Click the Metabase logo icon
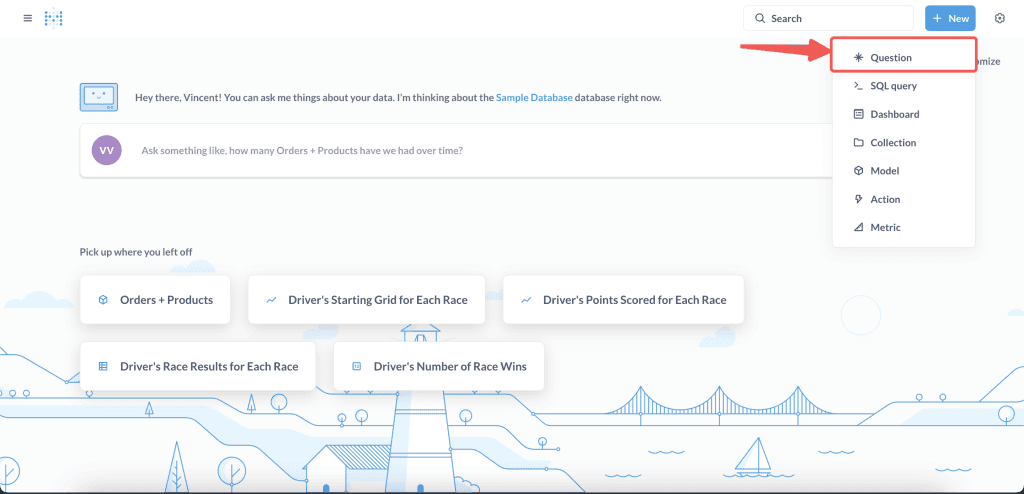The width and height of the screenshot is (1024, 494). pyautogui.click(x=54, y=18)
